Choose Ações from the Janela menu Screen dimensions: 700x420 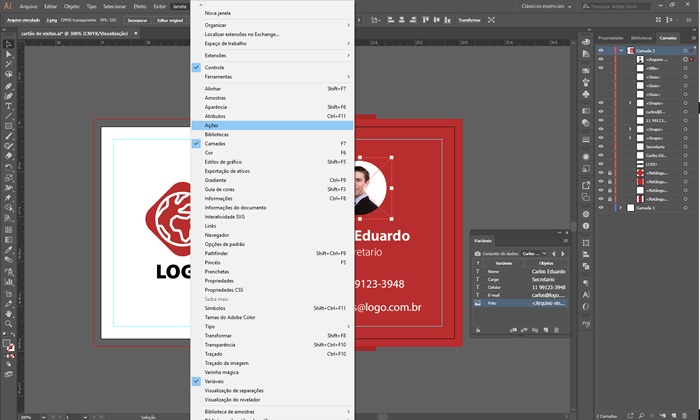272,125
